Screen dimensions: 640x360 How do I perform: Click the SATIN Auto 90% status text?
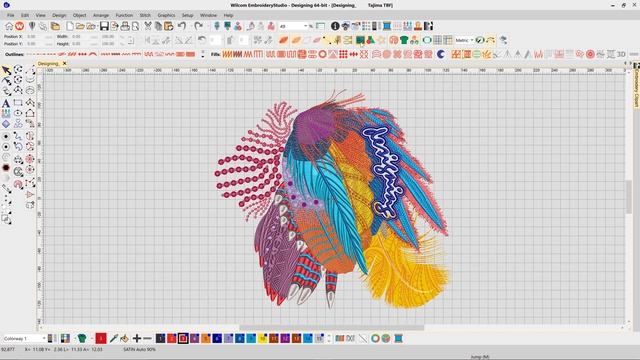coord(140,349)
